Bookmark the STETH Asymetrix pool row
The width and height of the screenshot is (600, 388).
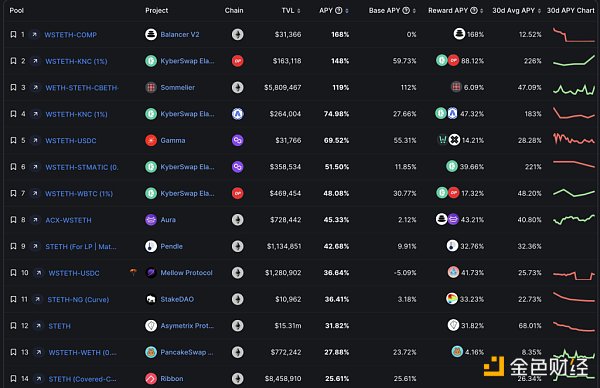tap(13, 326)
